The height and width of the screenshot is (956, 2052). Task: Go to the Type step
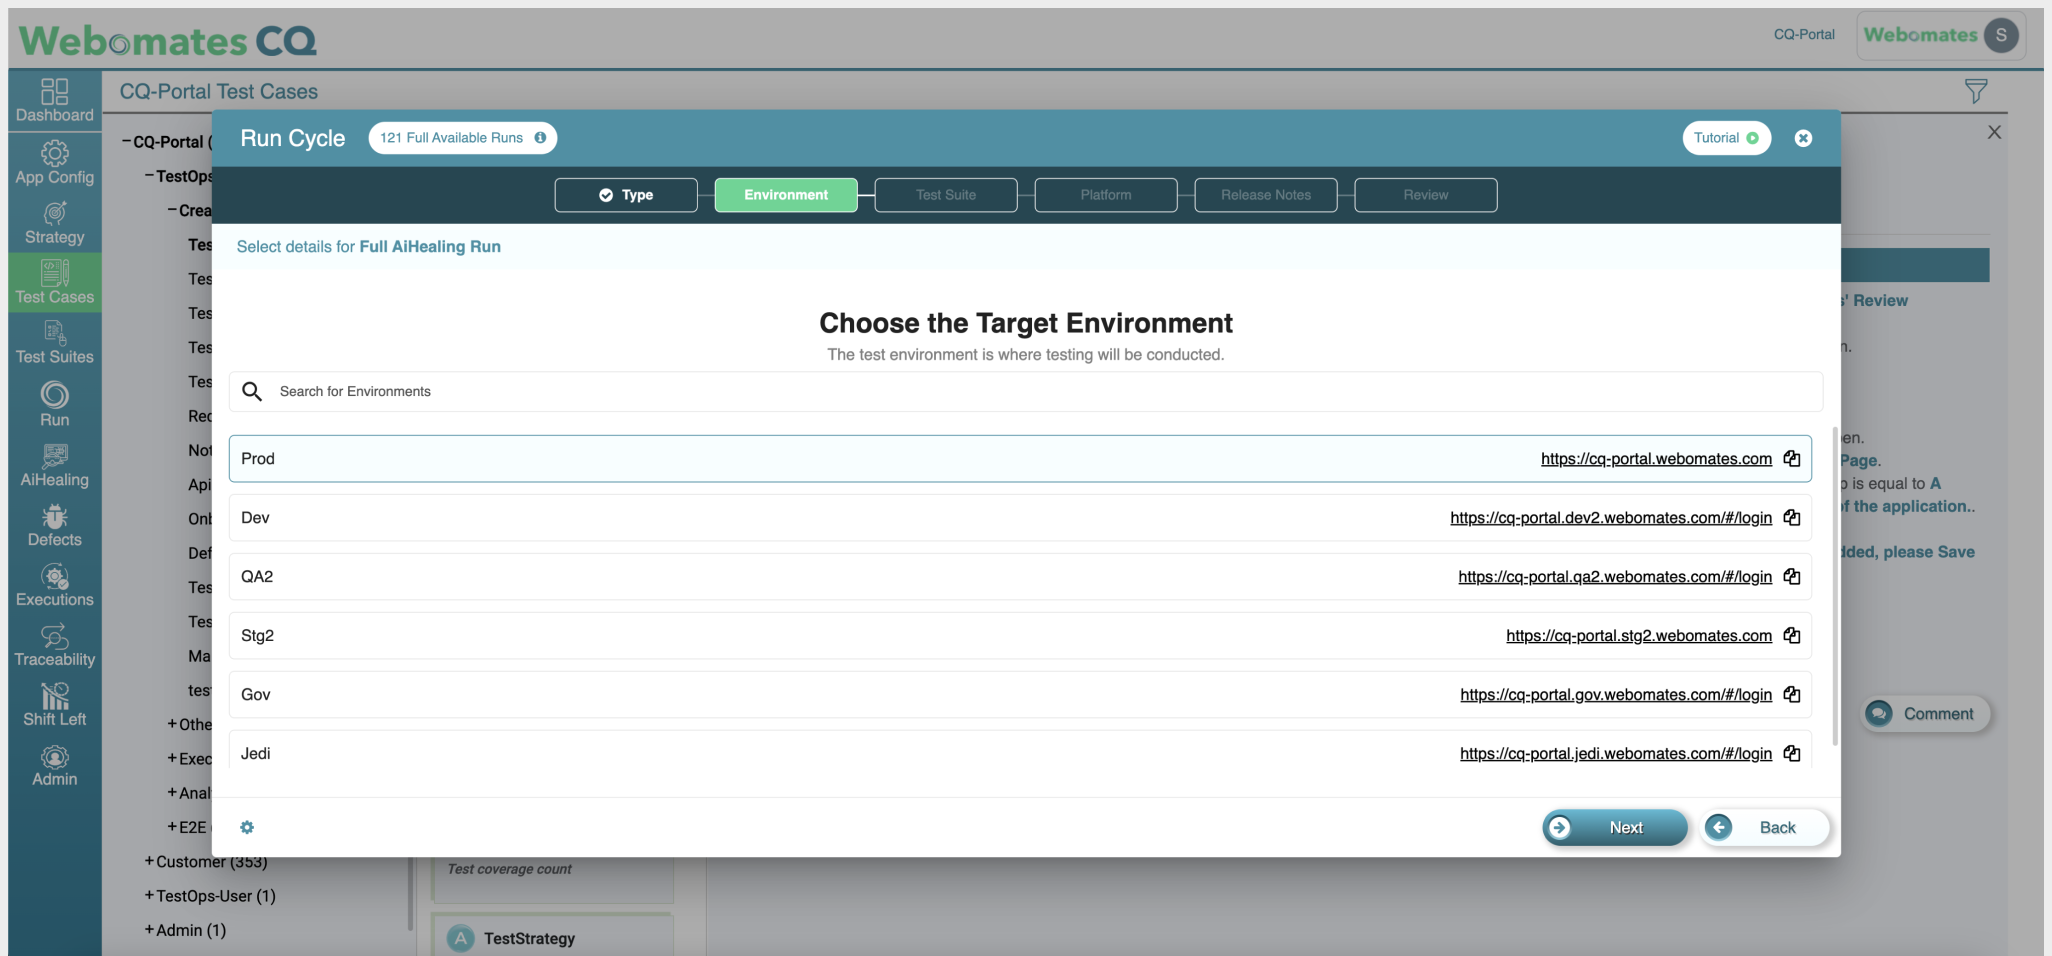tap(626, 195)
